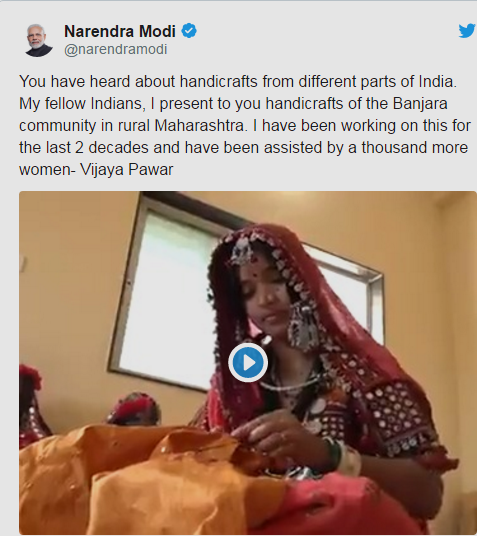Click the phrase "My fellow Indians" in tweet
This screenshot has width=477, height=541.
(x=82, y=104)
